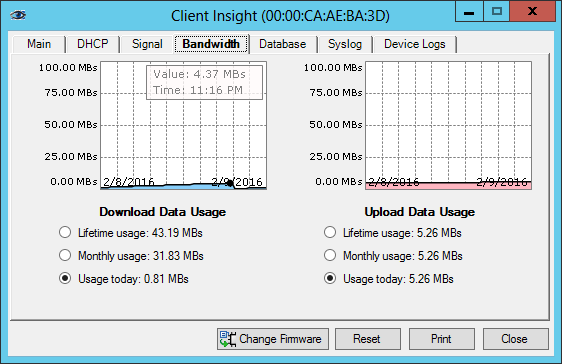Click the Reset button
This screenshot has height=364, width=562.
point(368,339)
